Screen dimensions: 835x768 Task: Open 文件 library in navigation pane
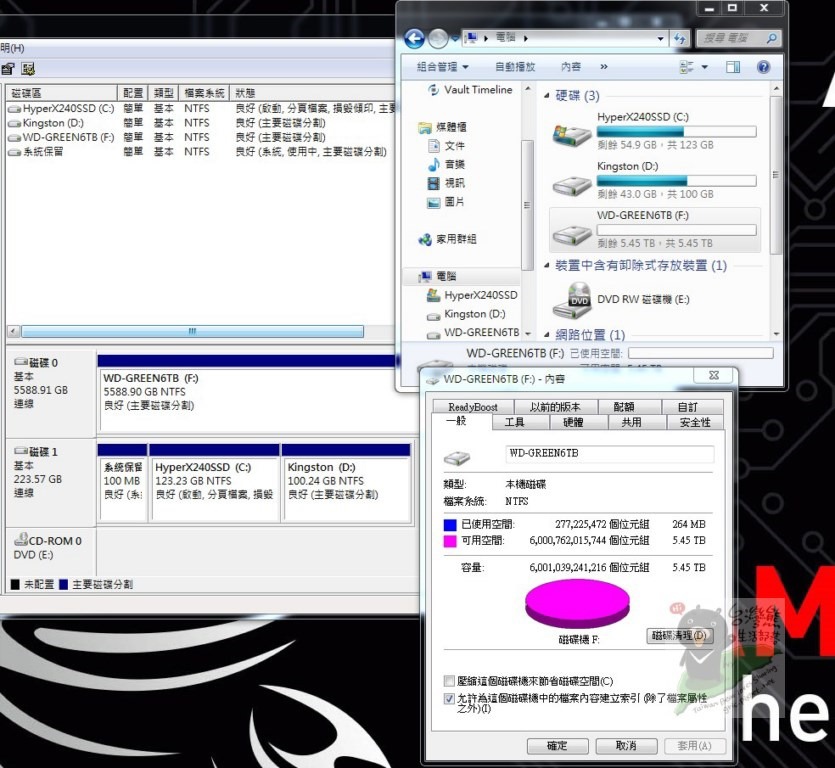point(447,145)
